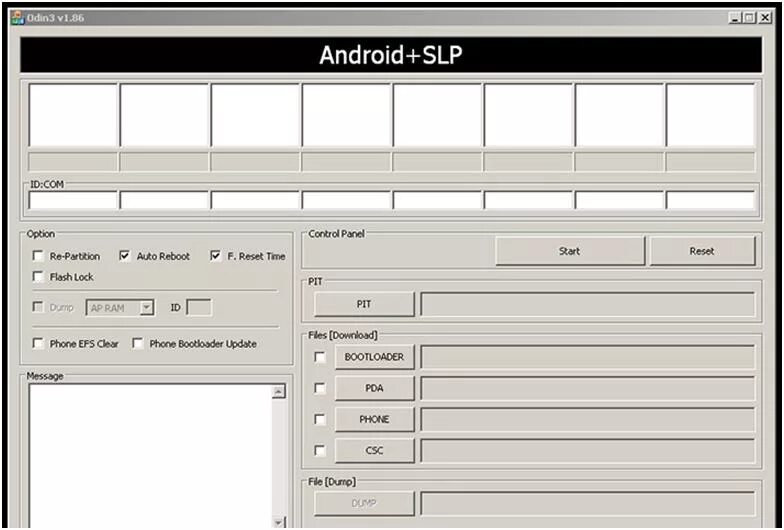
Task: Browse for a CSC file
Action: [x=374, y=450]
